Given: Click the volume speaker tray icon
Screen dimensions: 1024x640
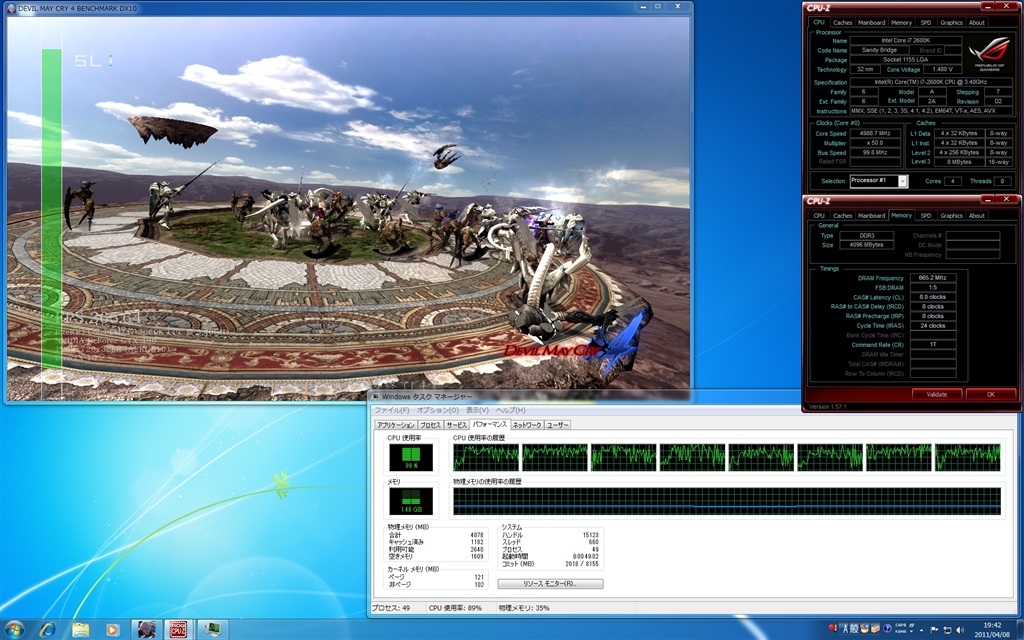Looking at the screenshot, I should pyautogui.click(x=962, y=630).
